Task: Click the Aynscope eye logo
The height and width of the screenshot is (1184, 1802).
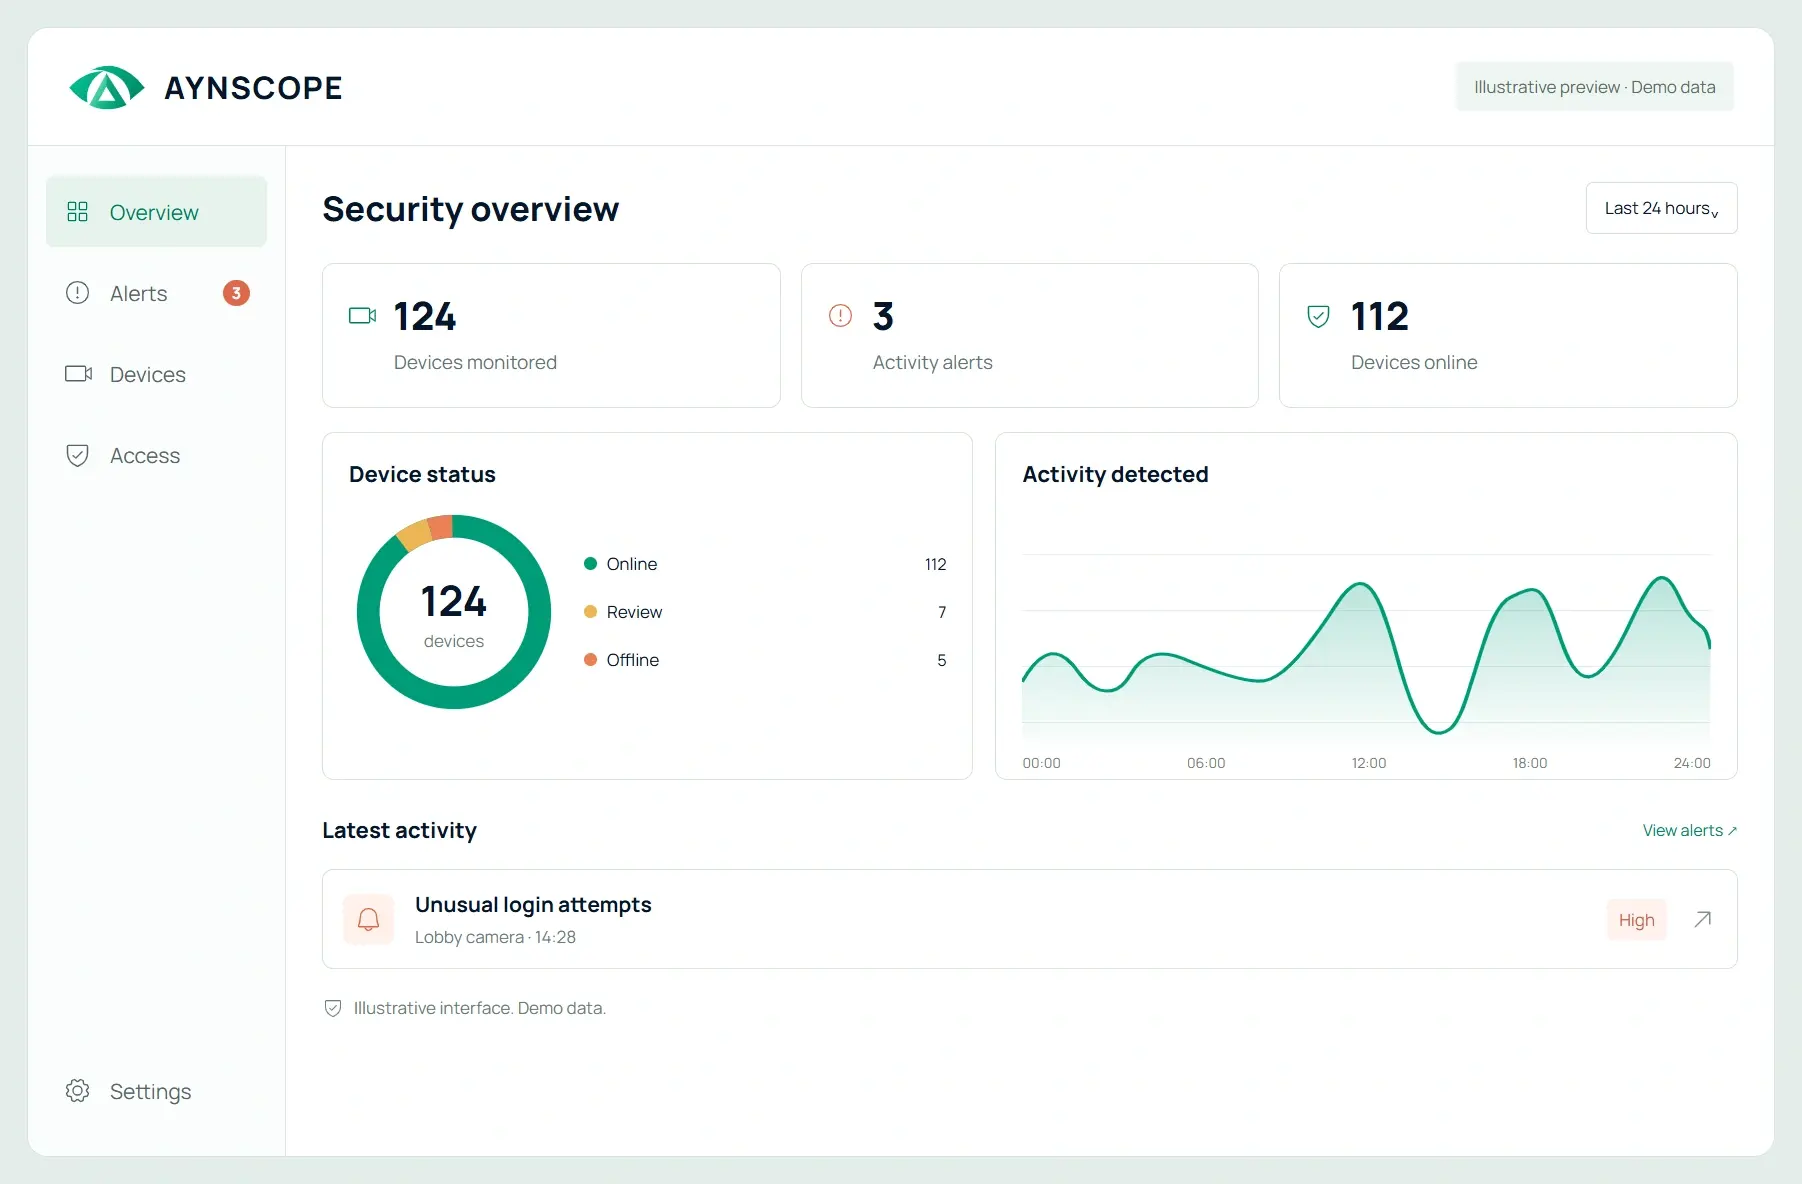Action: [107, 88]
